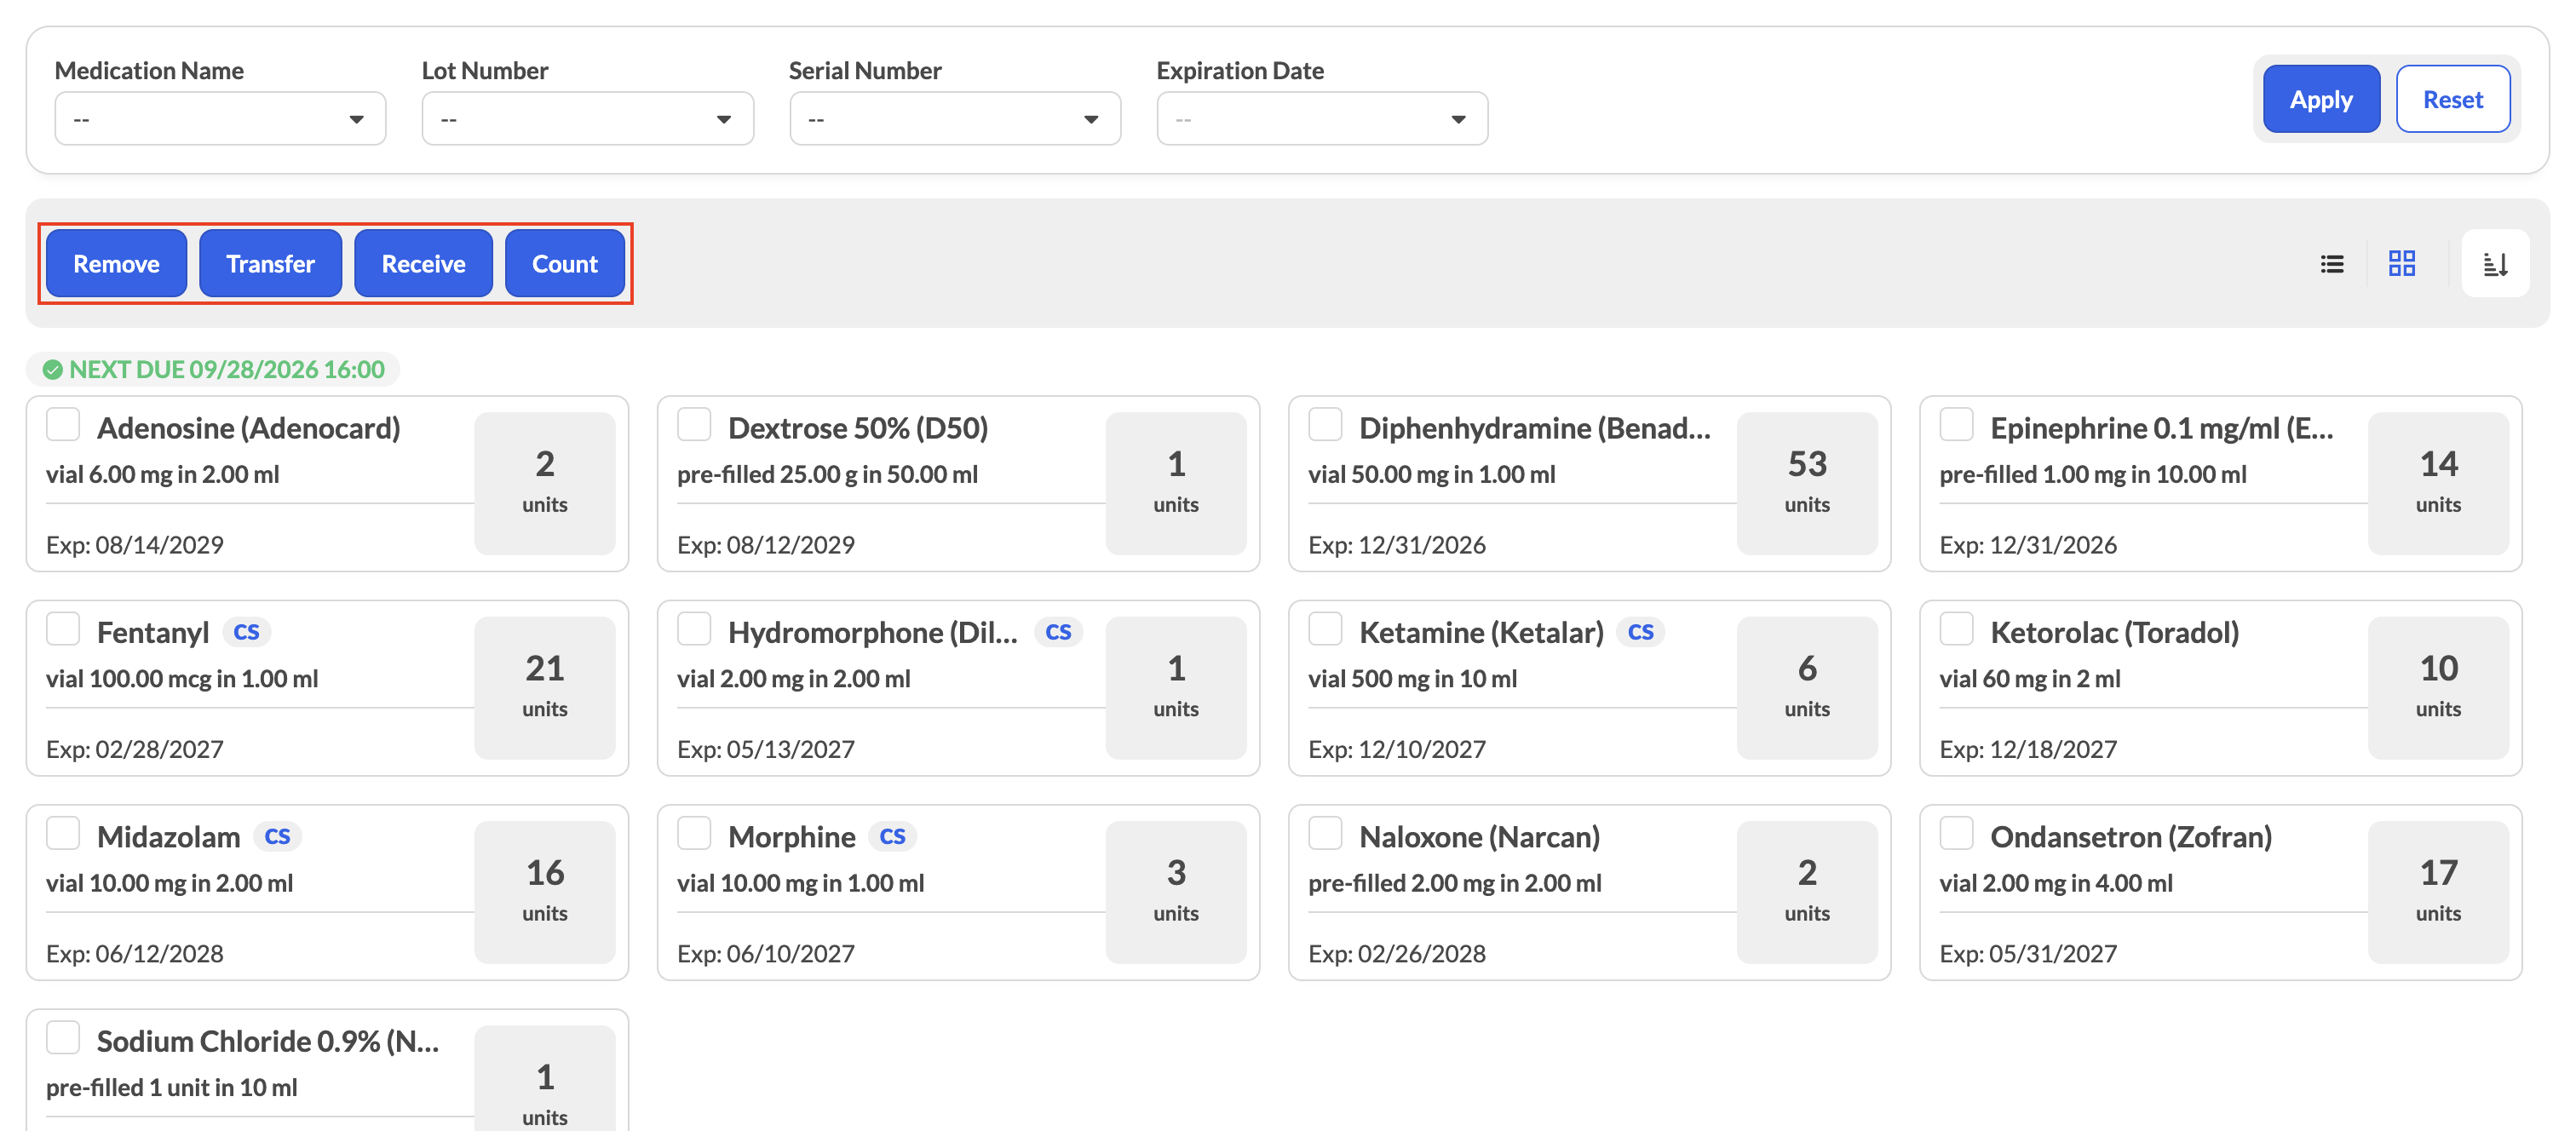Viewport: 2576px width, 1131px height.
Task: Click the Ketorolac 10 units box
Action: click(x=2438, y=688)
